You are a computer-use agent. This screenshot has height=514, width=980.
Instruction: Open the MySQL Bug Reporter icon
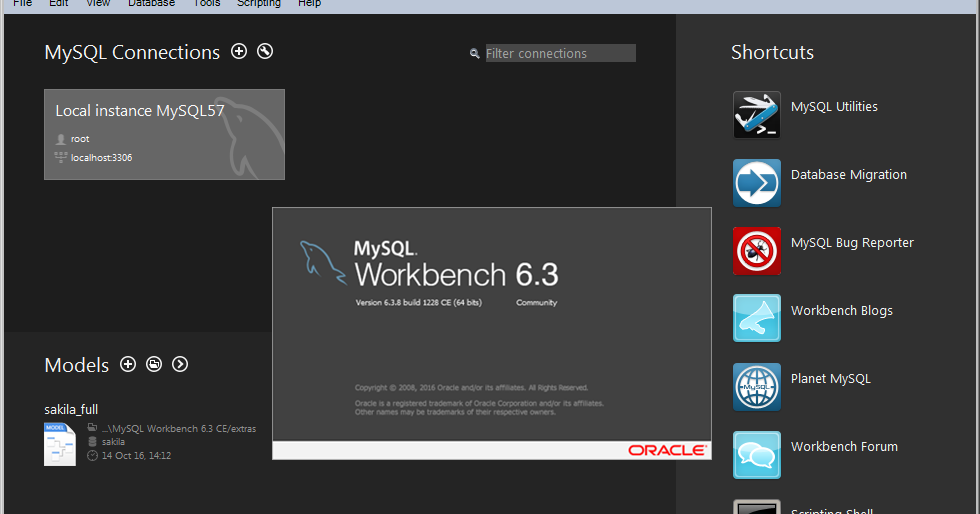click(757, 251)
